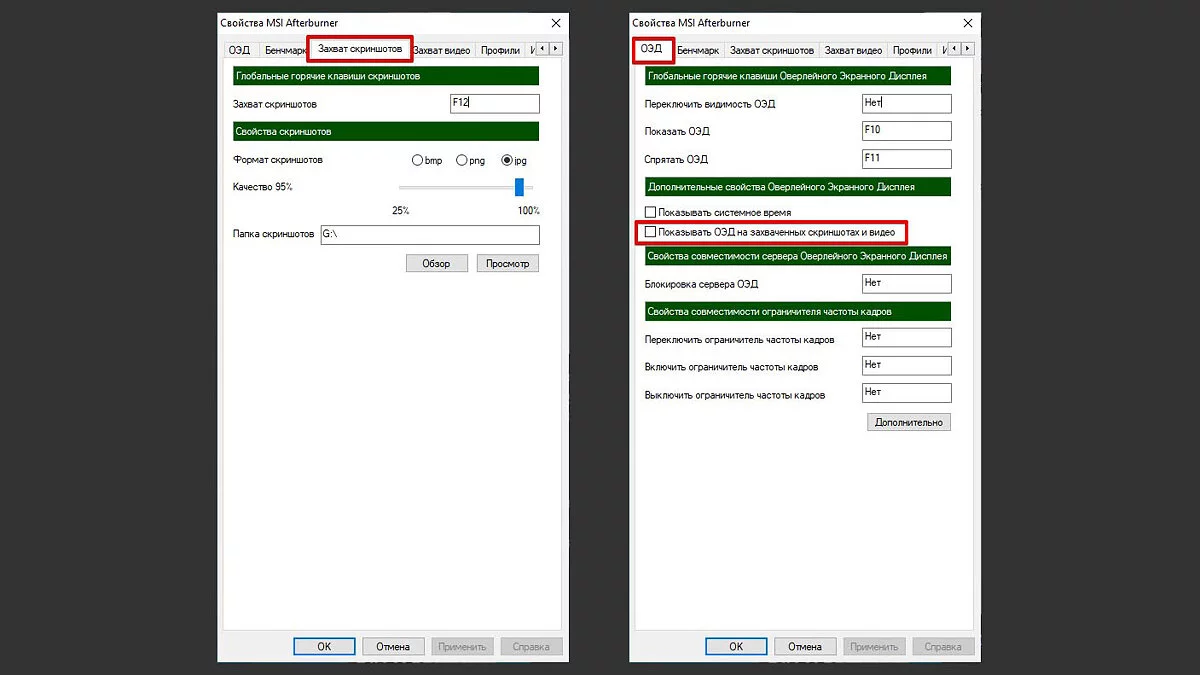The width and height of the screenshot is (1200, 675).
Task: Click Переключить видимость ОЭД hotkey field
Action: (906, 103)
